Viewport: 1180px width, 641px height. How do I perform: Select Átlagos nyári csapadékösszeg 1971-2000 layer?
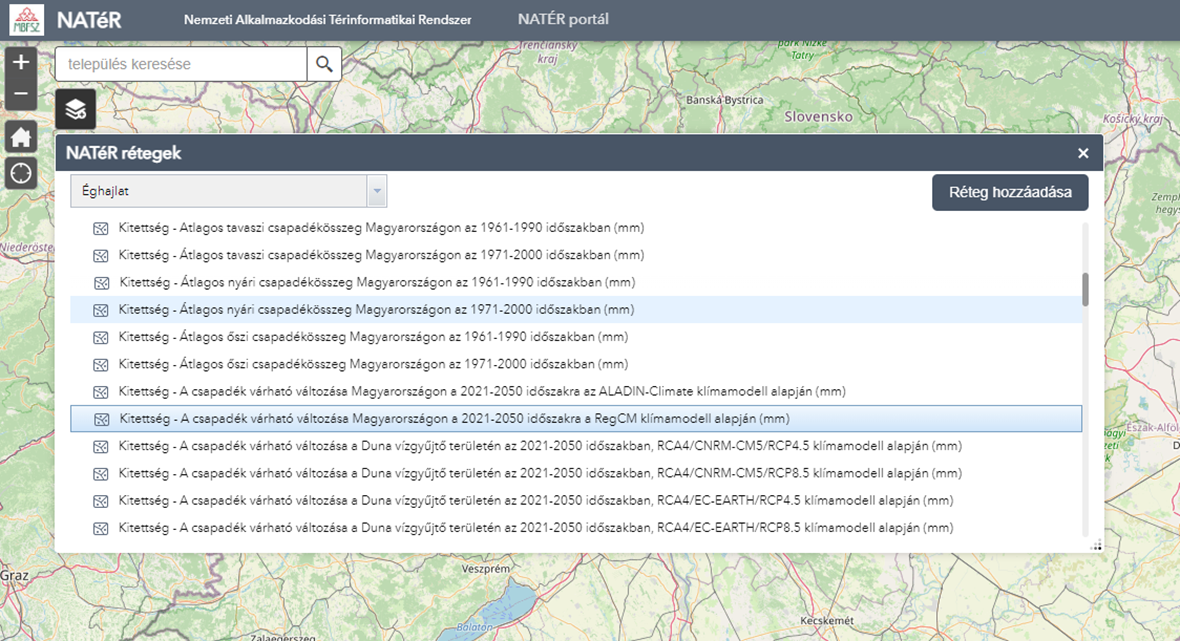376,309
